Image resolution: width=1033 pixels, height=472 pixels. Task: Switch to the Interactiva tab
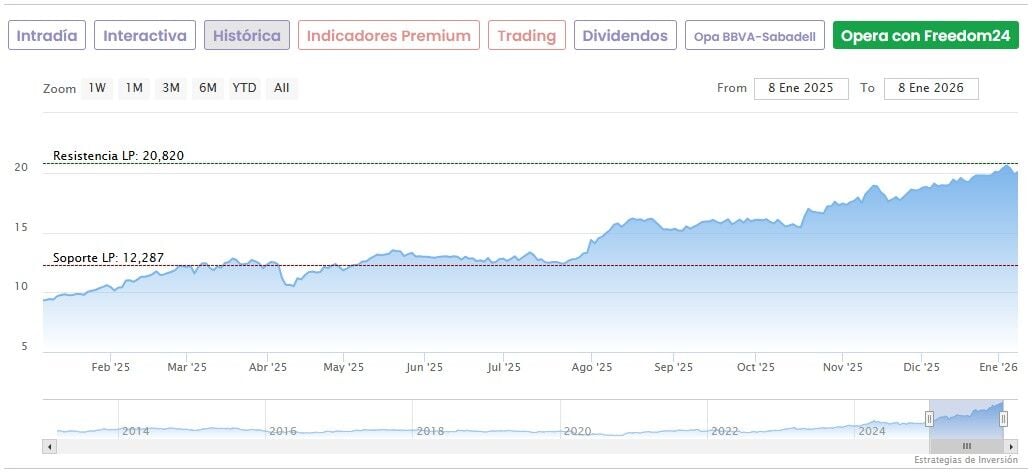pyautogui.click(x=145, y=36)
